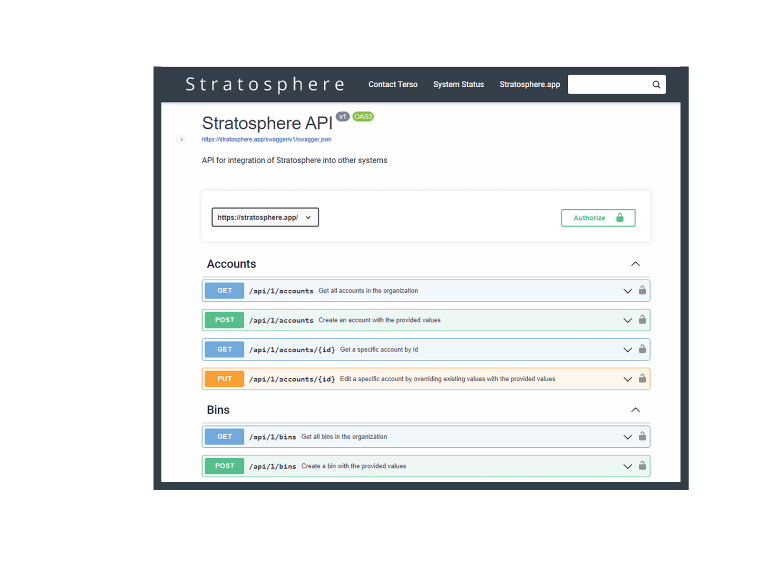Click the Authorize button

click(598, 218)
